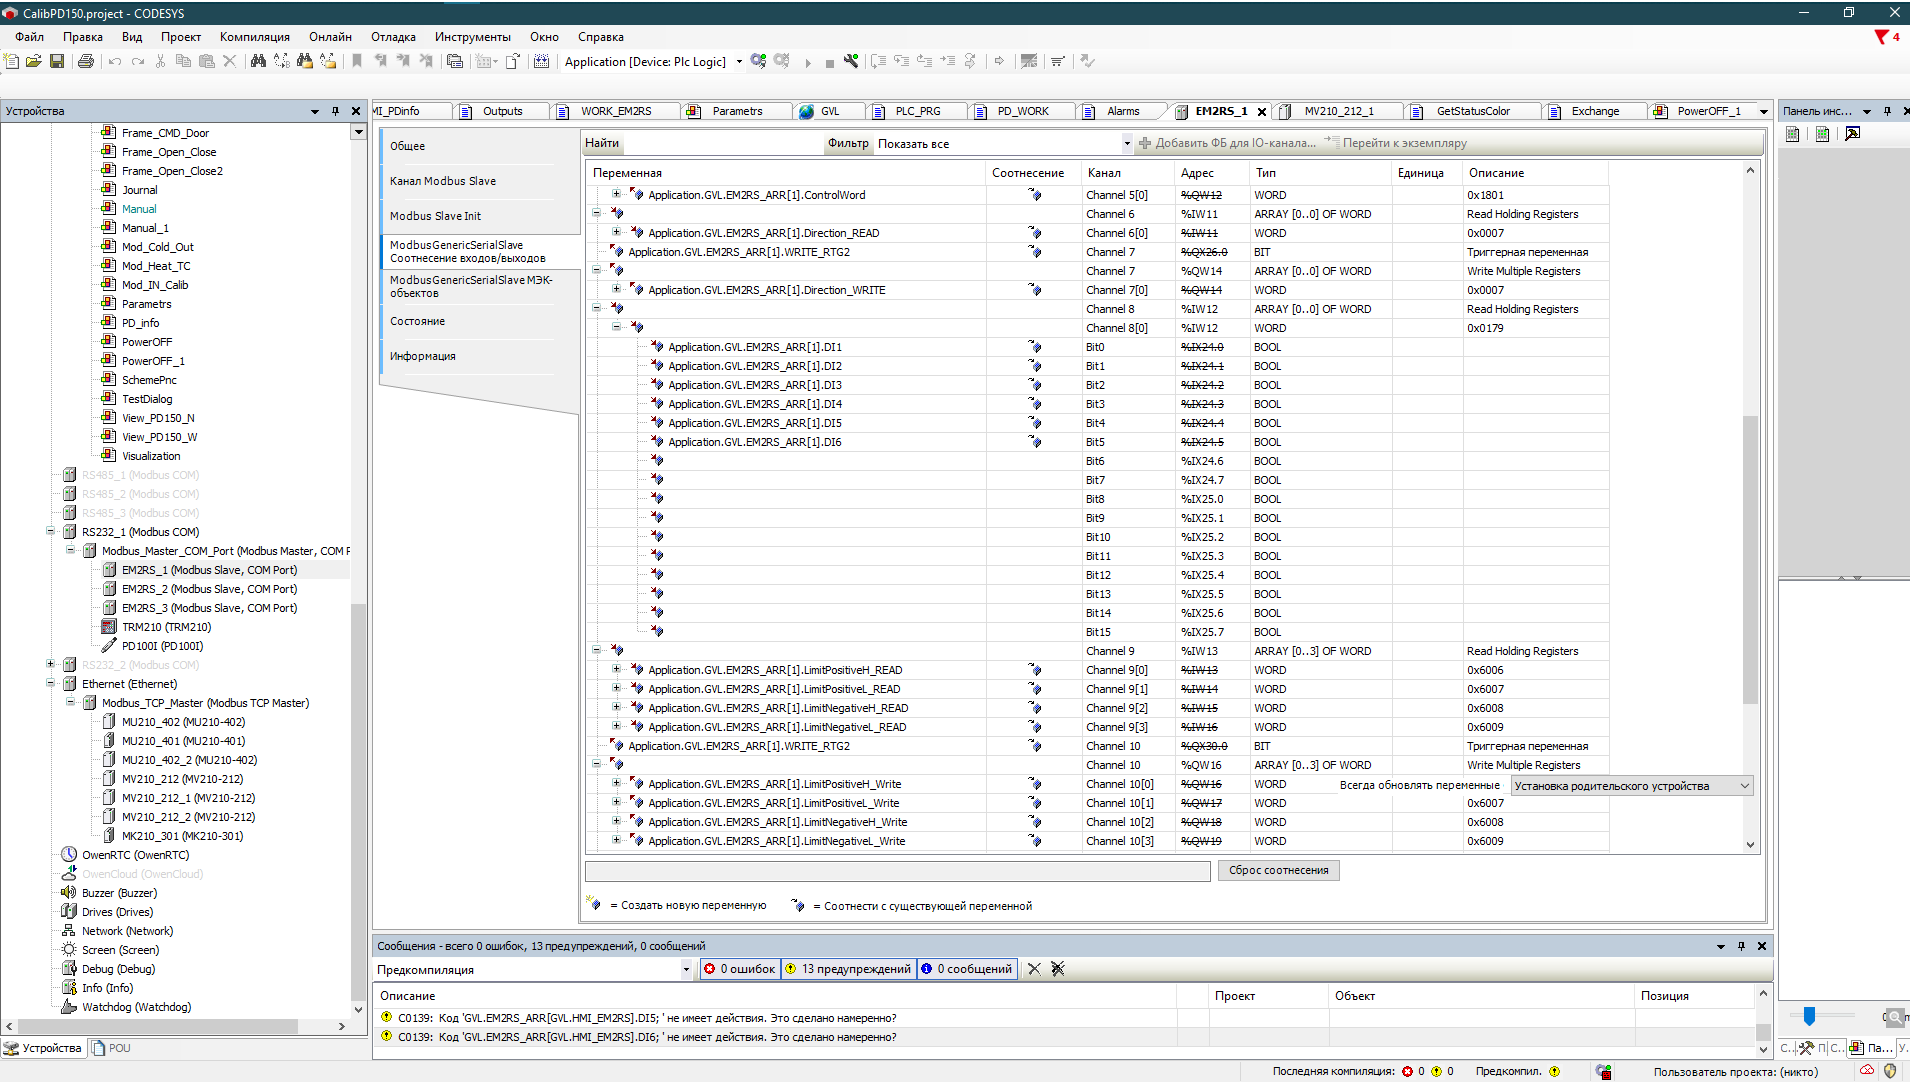Screen dimensions: 1910x1082
Task: Print the current document
Action: coord(86,62)
